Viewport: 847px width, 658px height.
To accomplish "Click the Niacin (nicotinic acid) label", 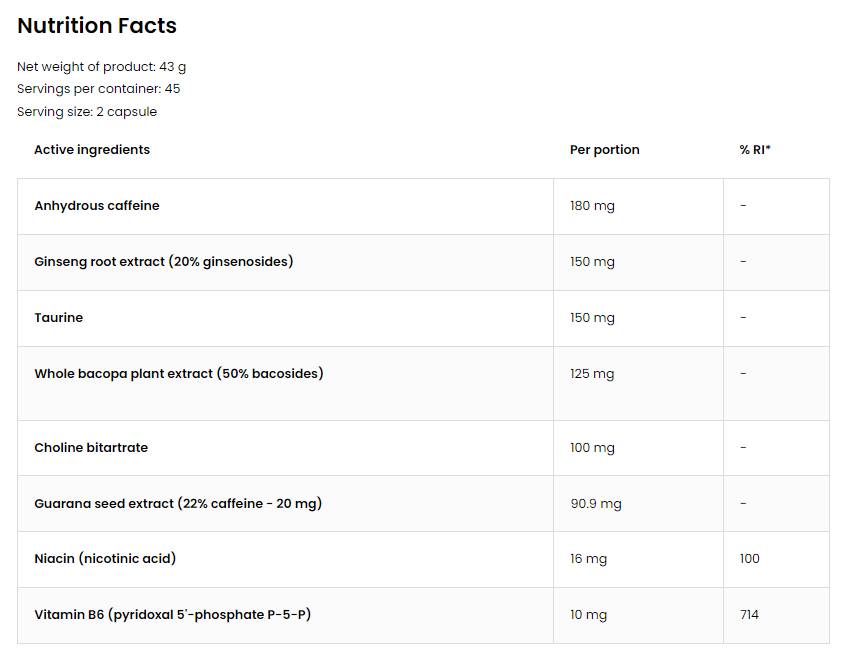I will (x=105, y=559).
